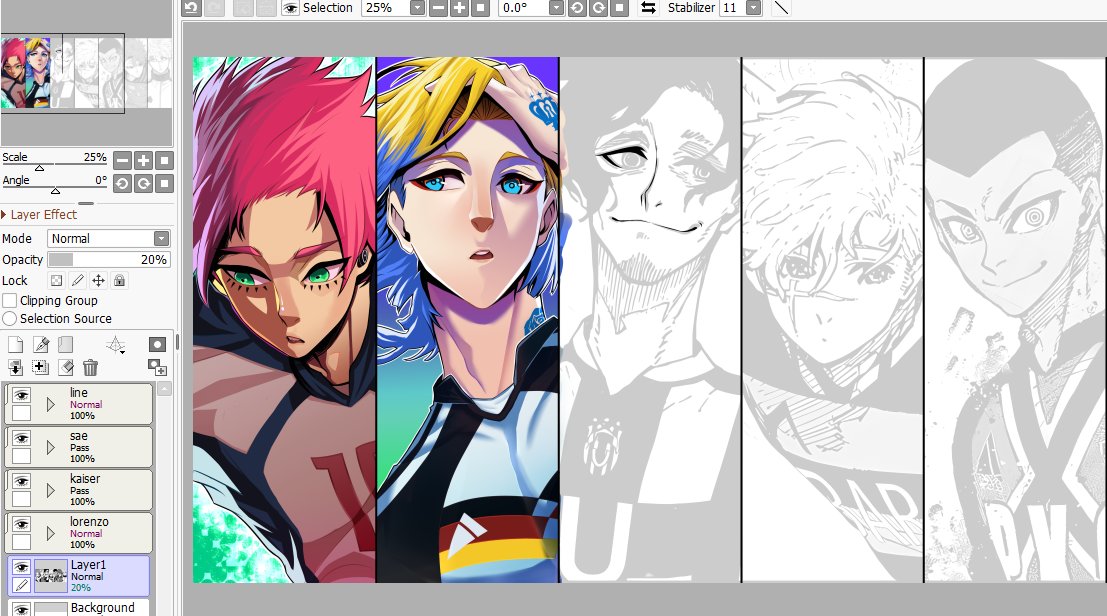Merge layer down with arrow icon
The image size is (1107, 616).
(x=15, y=368)
